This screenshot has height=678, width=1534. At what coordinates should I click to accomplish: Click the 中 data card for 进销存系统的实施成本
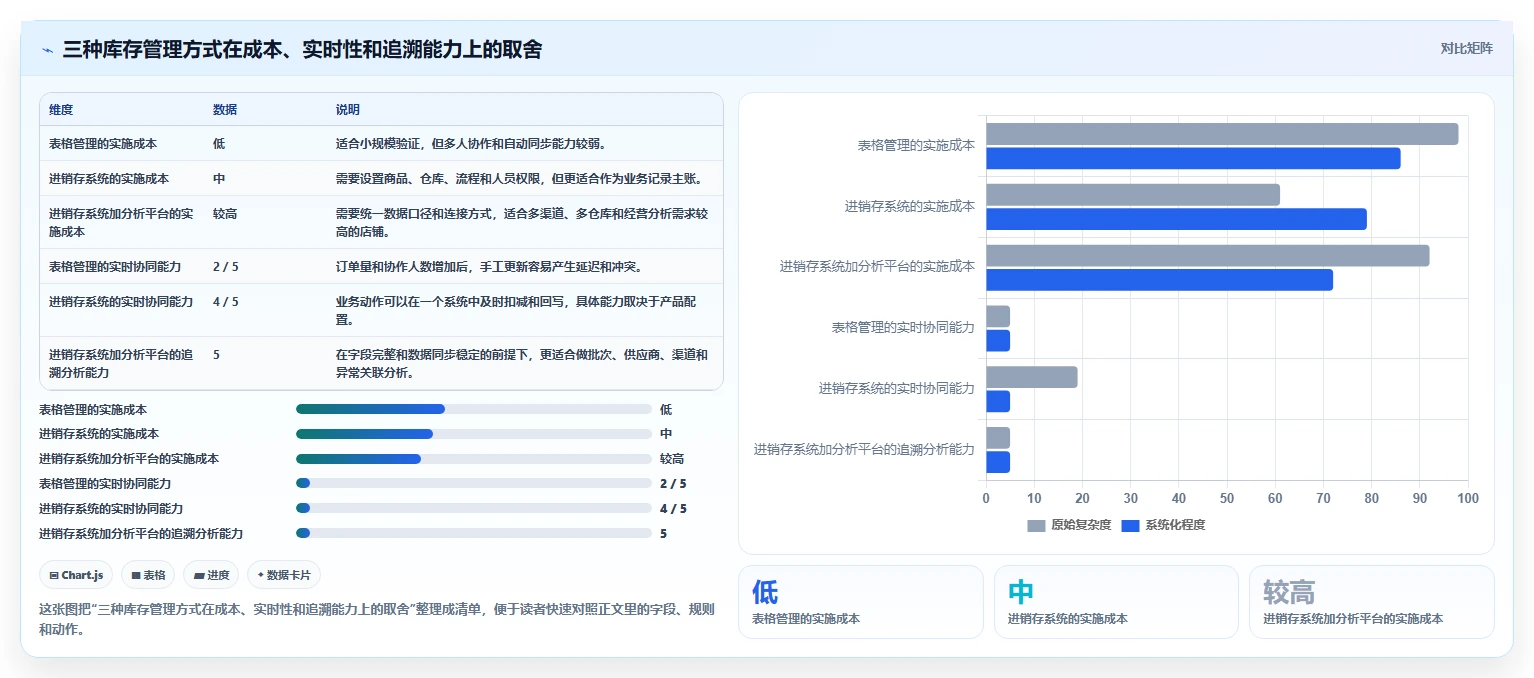pyautogui.click(x=1117, y=602)
